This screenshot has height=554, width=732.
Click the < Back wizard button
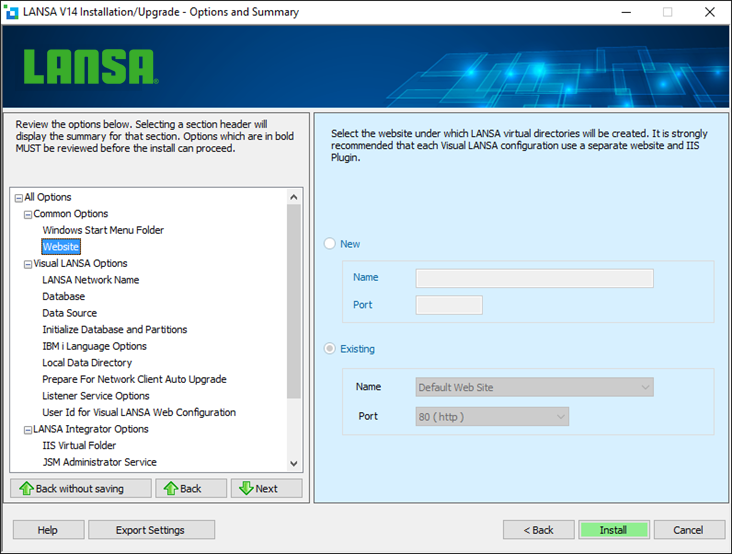539,530
